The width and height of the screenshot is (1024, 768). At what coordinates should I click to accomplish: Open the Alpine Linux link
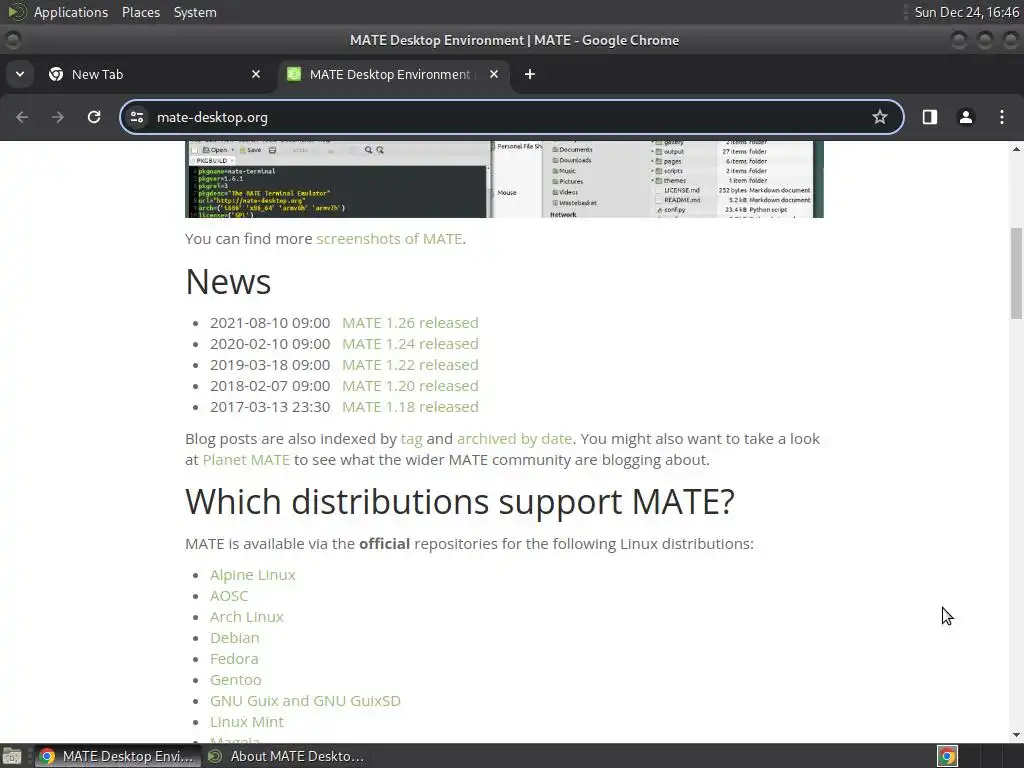coord(253,575)
